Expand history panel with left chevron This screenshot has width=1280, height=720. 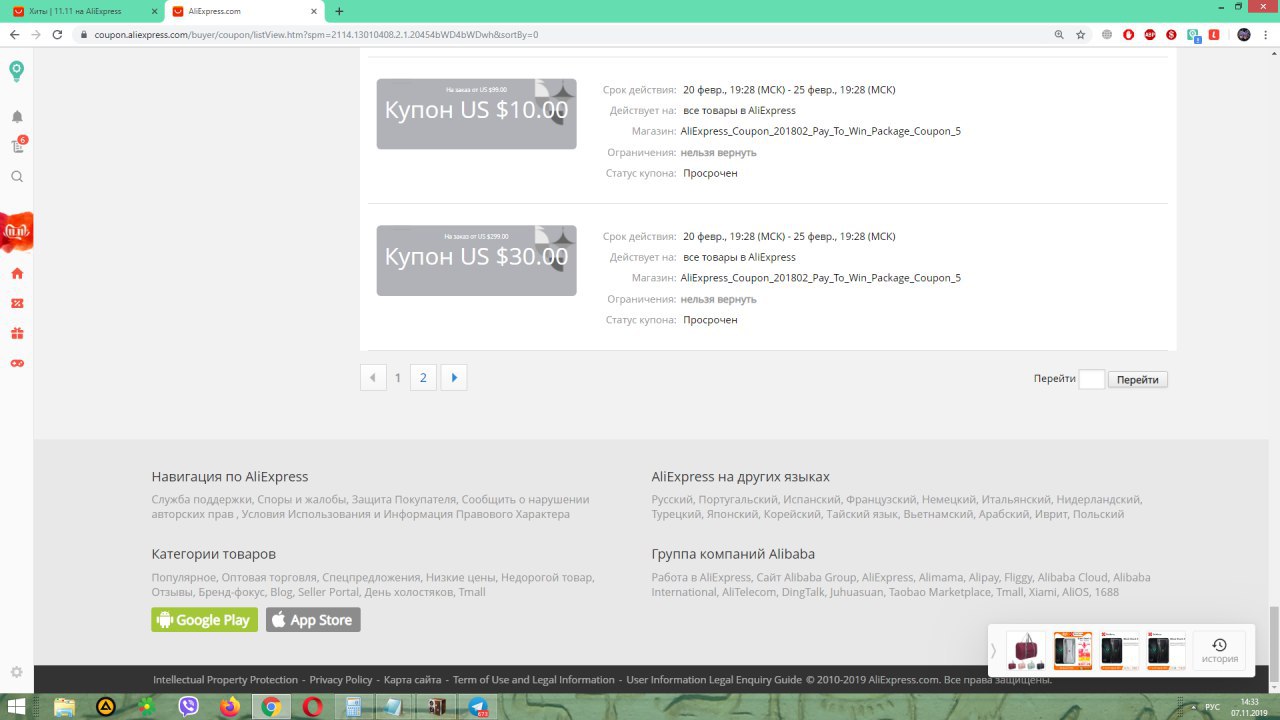click(x=993, y=651)
